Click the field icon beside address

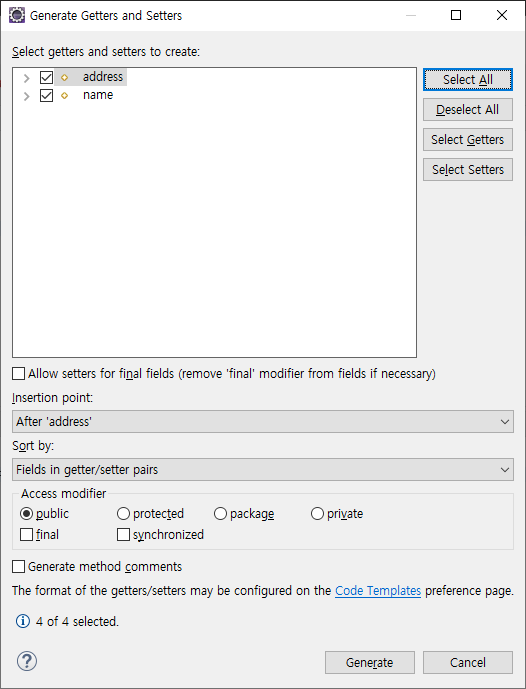65,78
